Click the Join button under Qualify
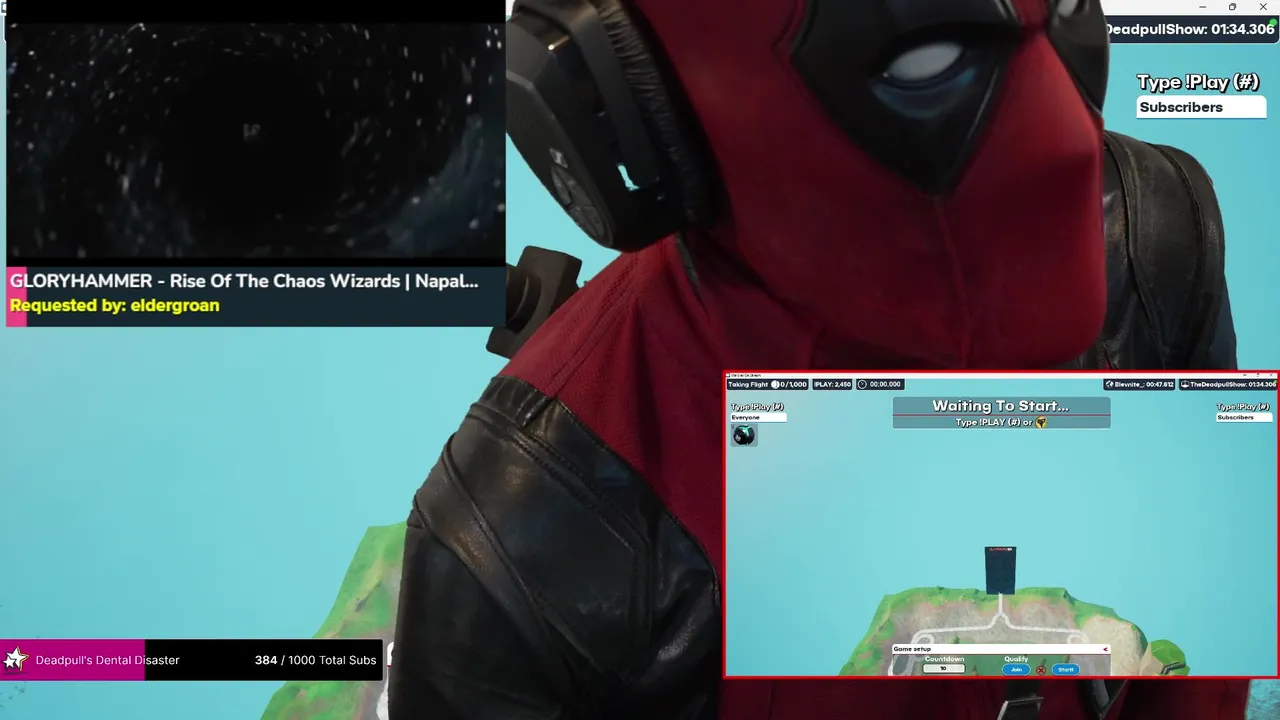The height and width of the screenshot is (720, 1280). (x=1016, y=669)
